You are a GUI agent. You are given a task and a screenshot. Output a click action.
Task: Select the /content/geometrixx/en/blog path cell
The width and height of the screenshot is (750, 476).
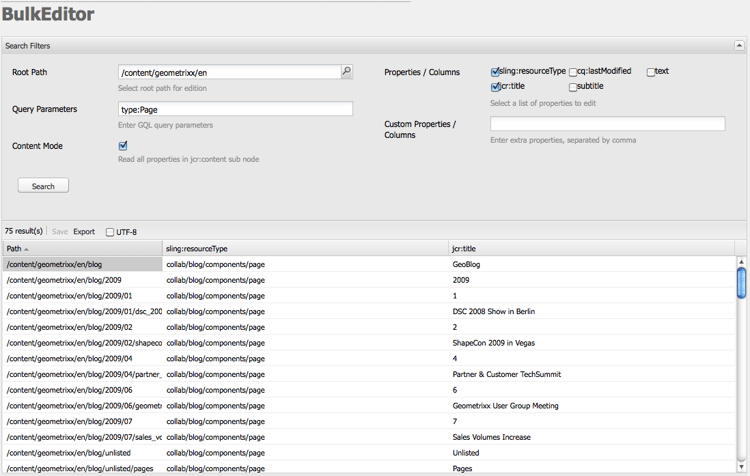tap(83, 264)
